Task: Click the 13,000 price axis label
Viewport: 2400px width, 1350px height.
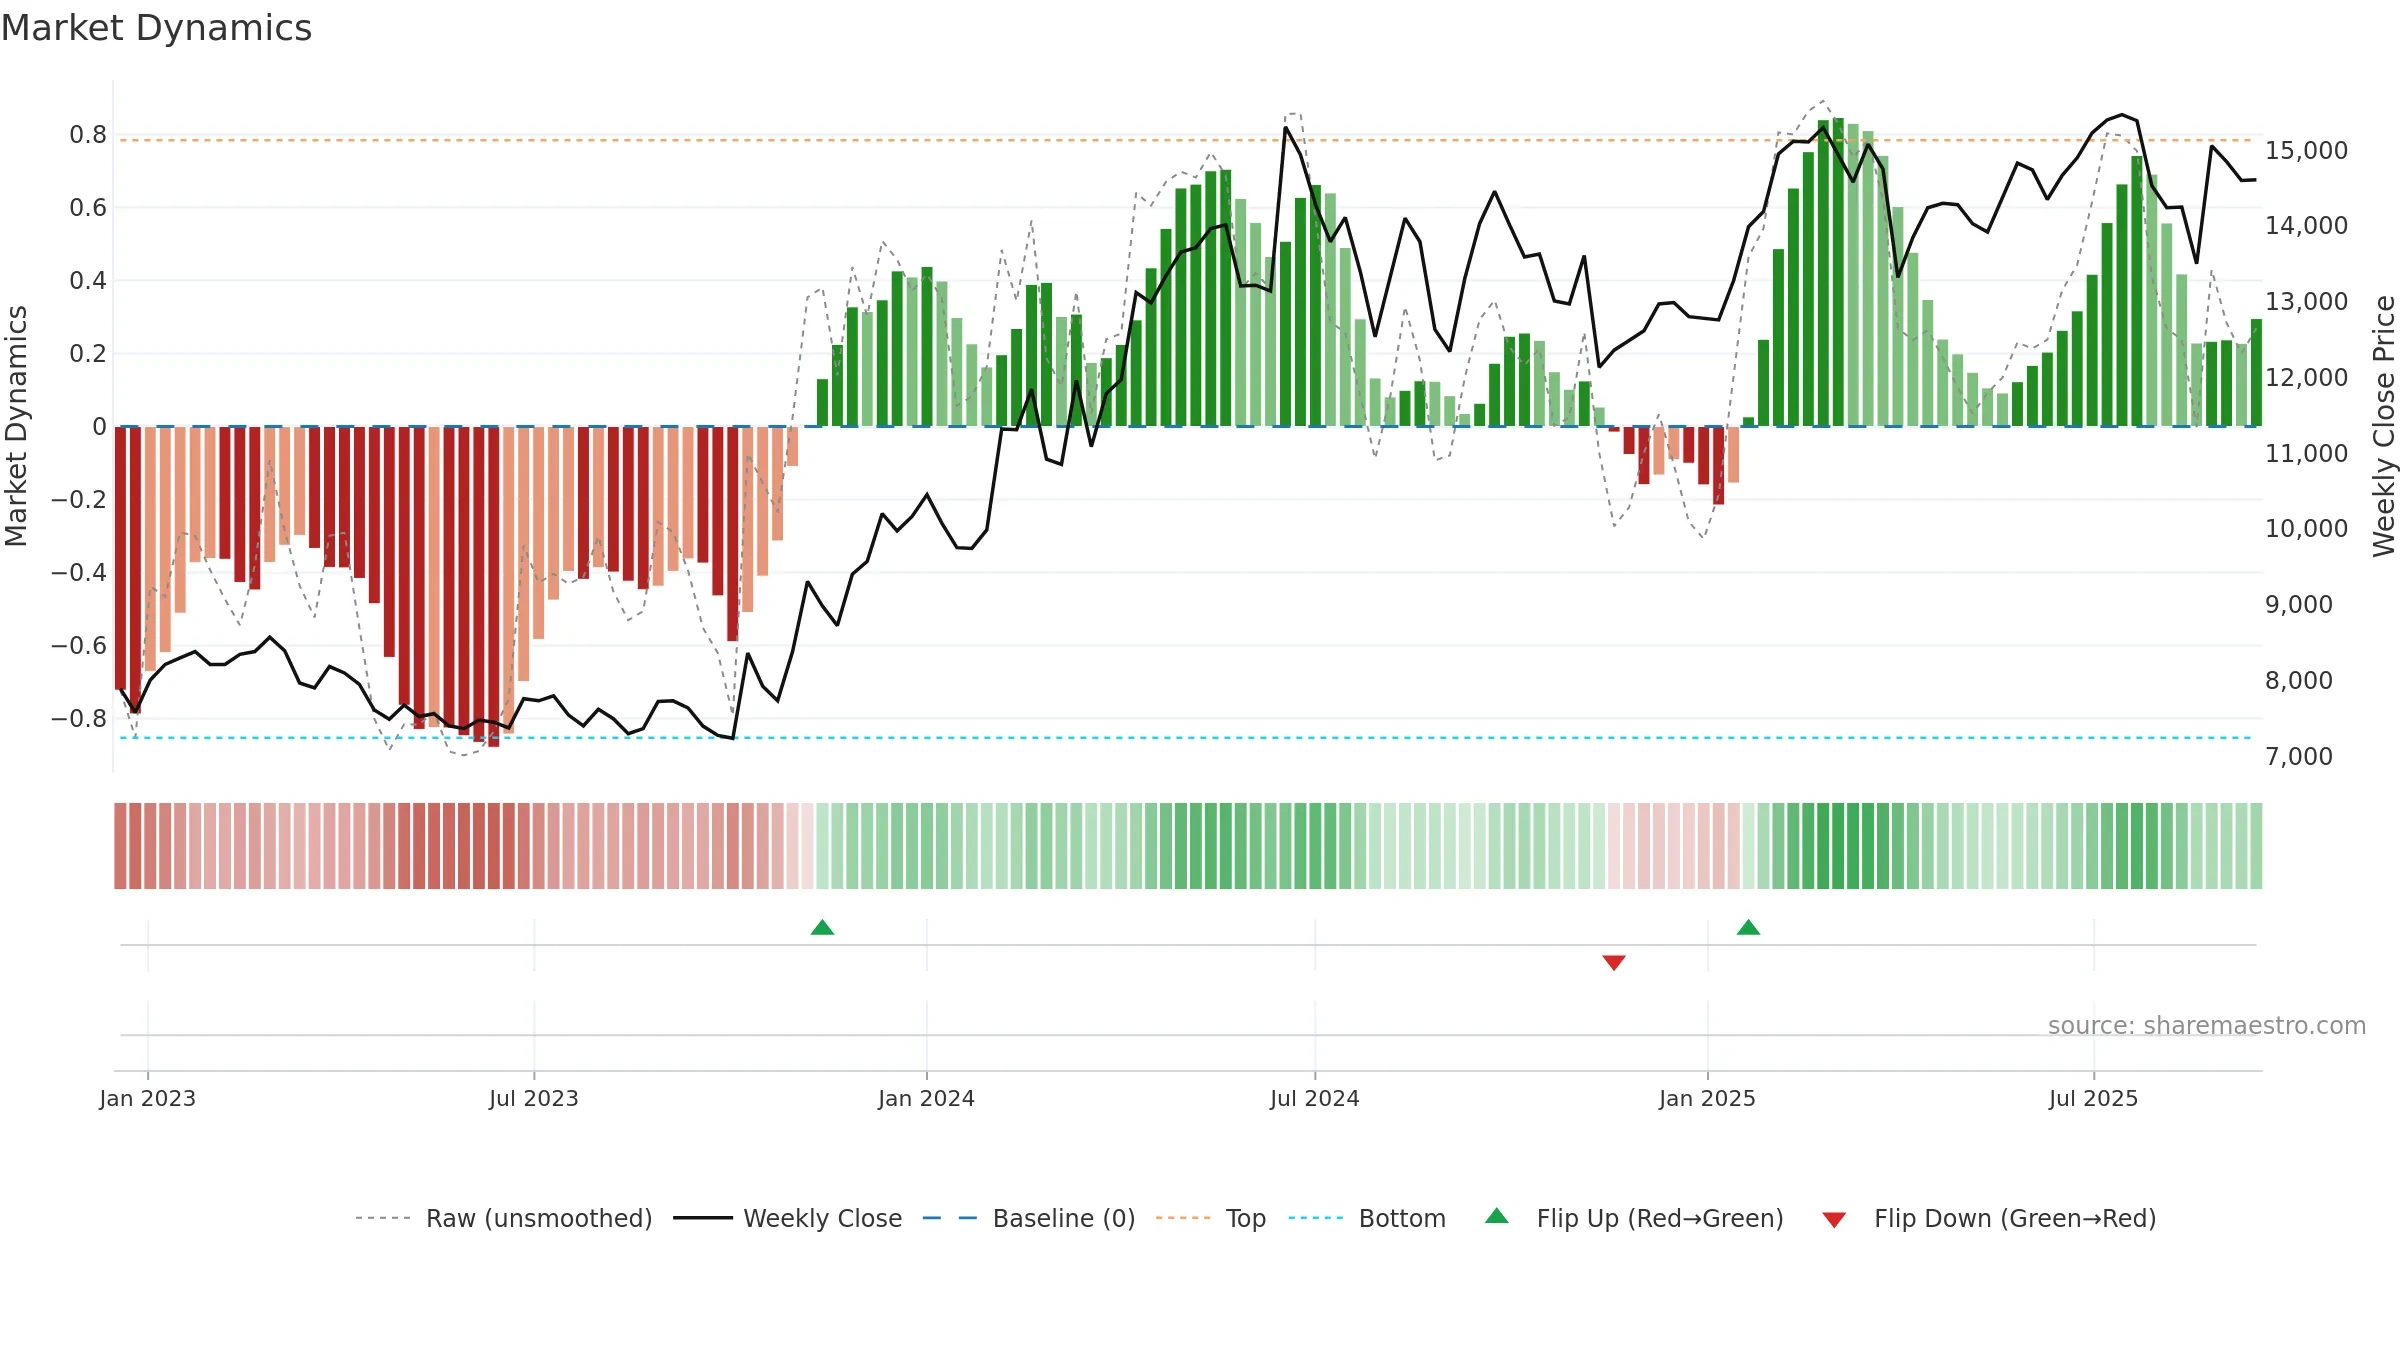Action: [2307, 301]
